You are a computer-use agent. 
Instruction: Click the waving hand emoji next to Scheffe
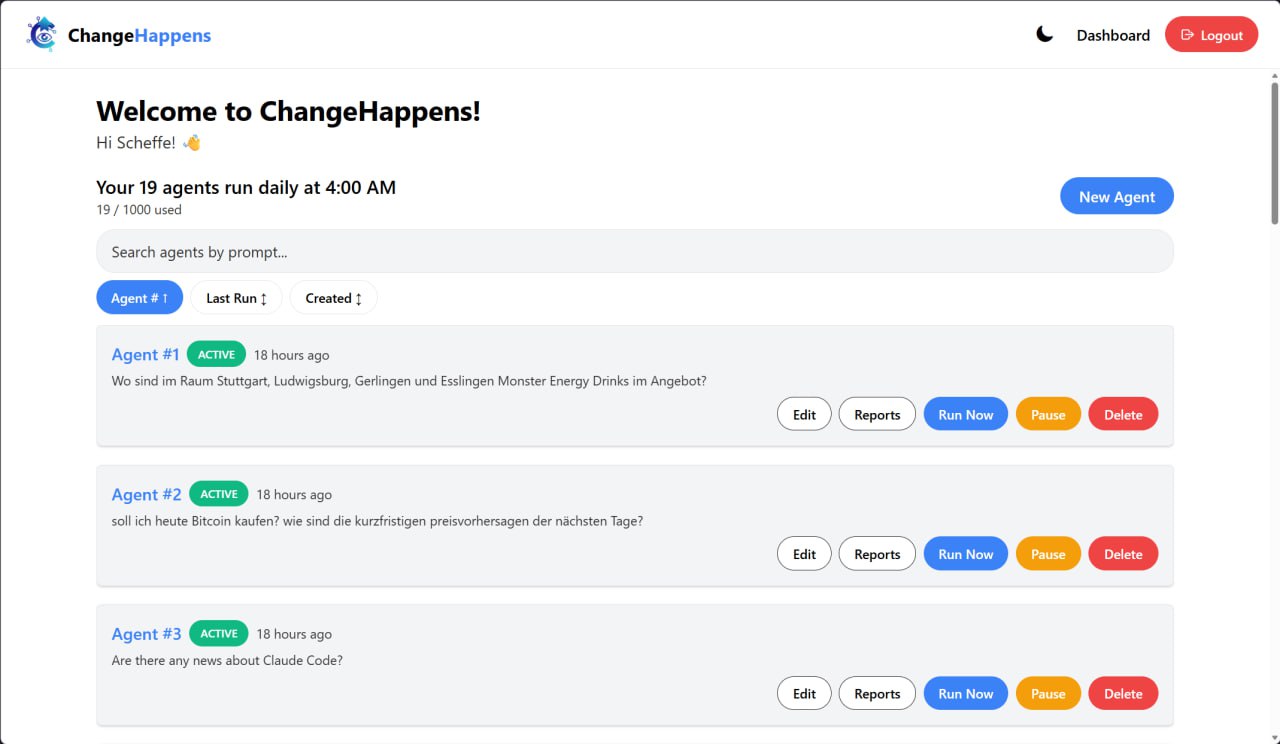point(190,142)
